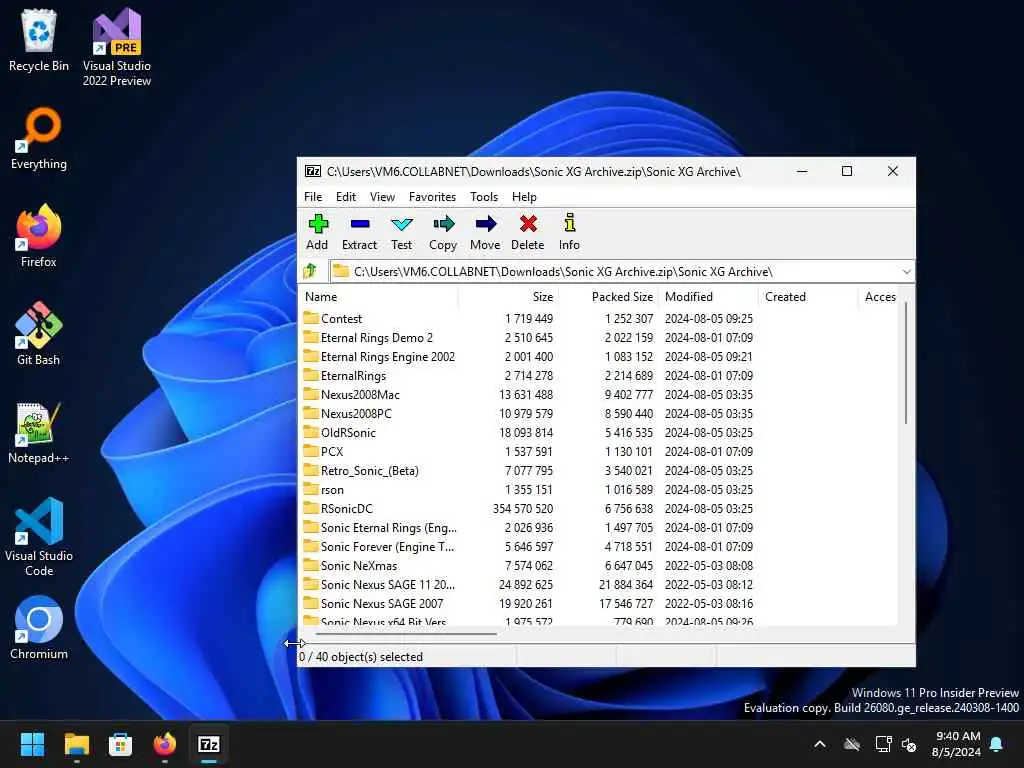Select the Visual Studio Code desktop icon
Screen dimensions: 1024x768
click(x=39, y=537)
